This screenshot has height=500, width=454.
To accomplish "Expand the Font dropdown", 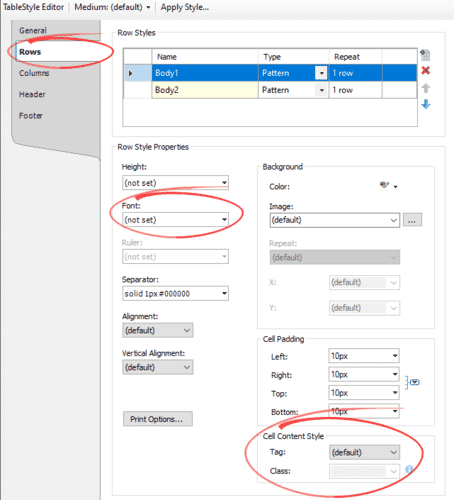I will tap(175, 220).
